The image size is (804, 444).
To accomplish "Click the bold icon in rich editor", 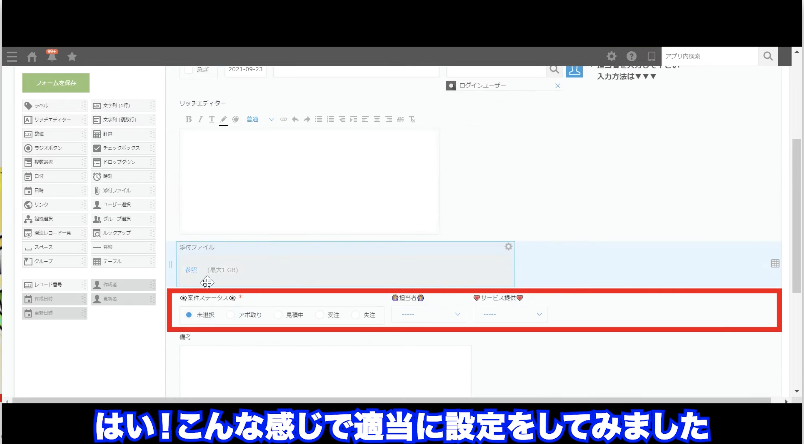I will (x=188, y=119).
